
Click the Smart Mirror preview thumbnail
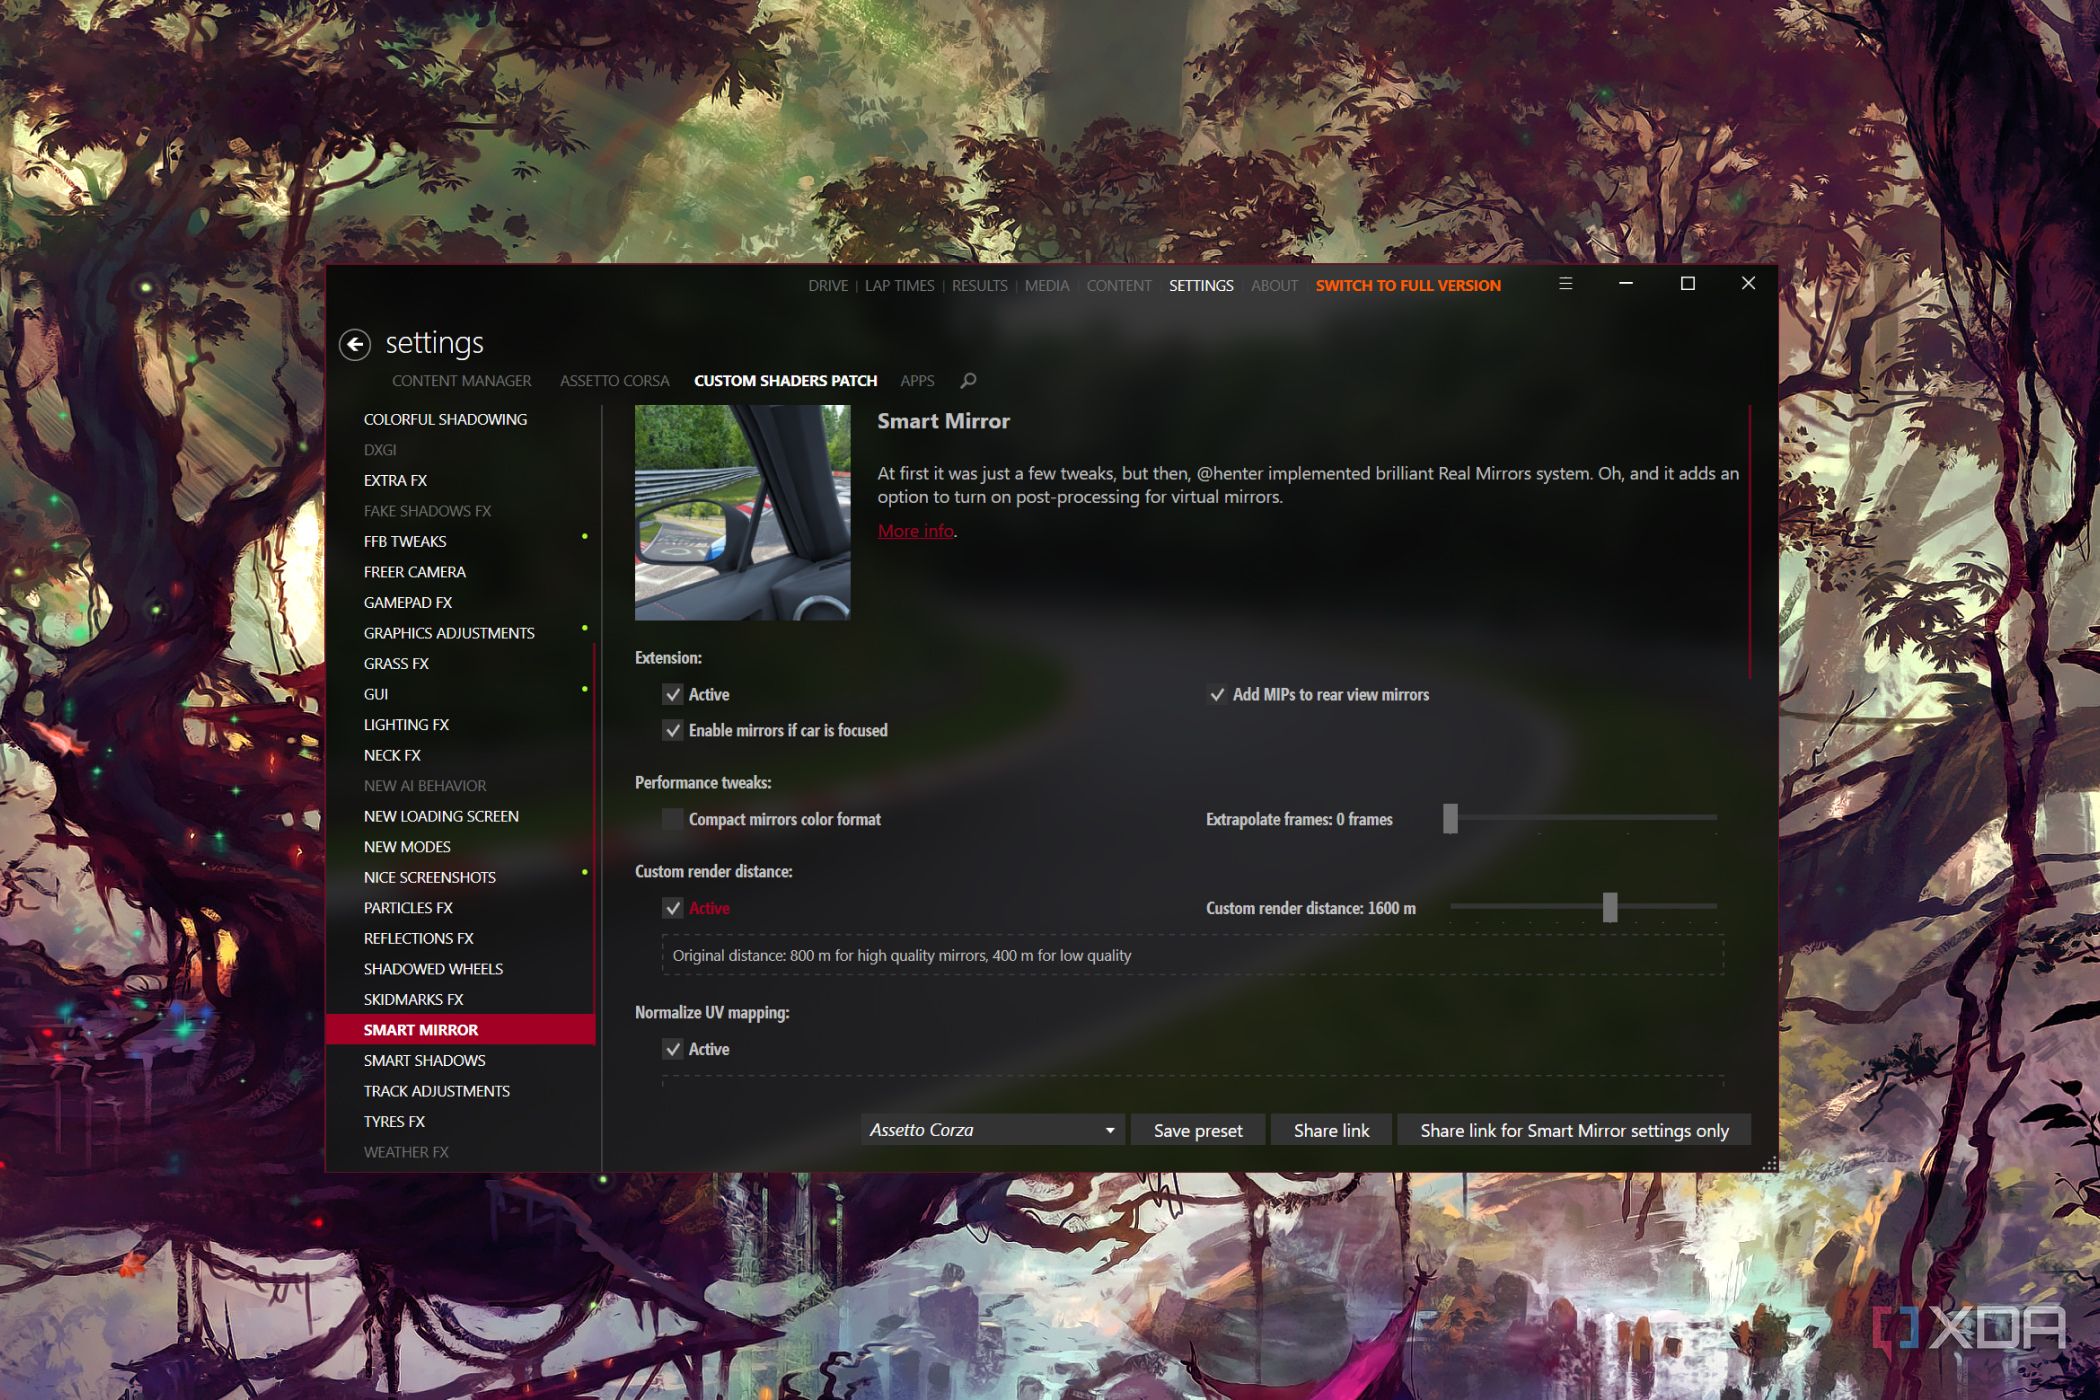(x=742, y=512)
